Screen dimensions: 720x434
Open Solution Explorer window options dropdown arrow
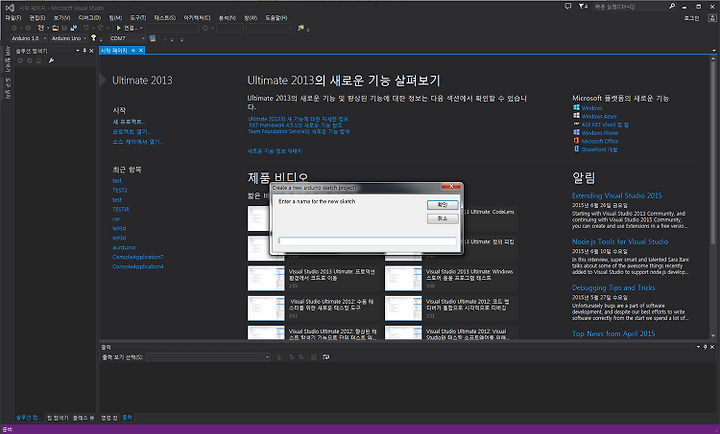coord(78,51)
